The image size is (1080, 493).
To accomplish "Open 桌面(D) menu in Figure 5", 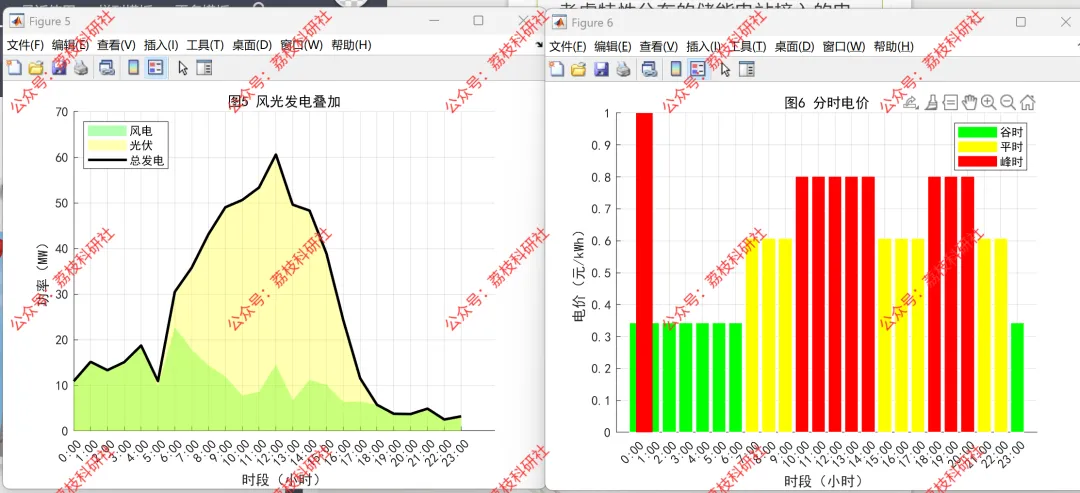I will [x=252, y=45].
